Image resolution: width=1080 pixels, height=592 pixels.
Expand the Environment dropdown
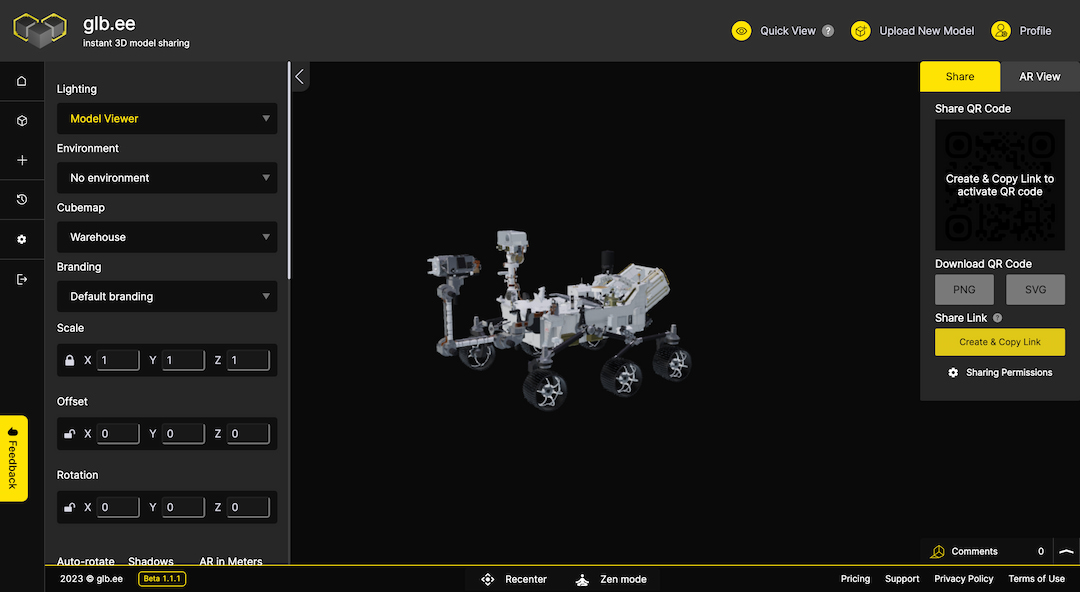(x=167, y=178)
